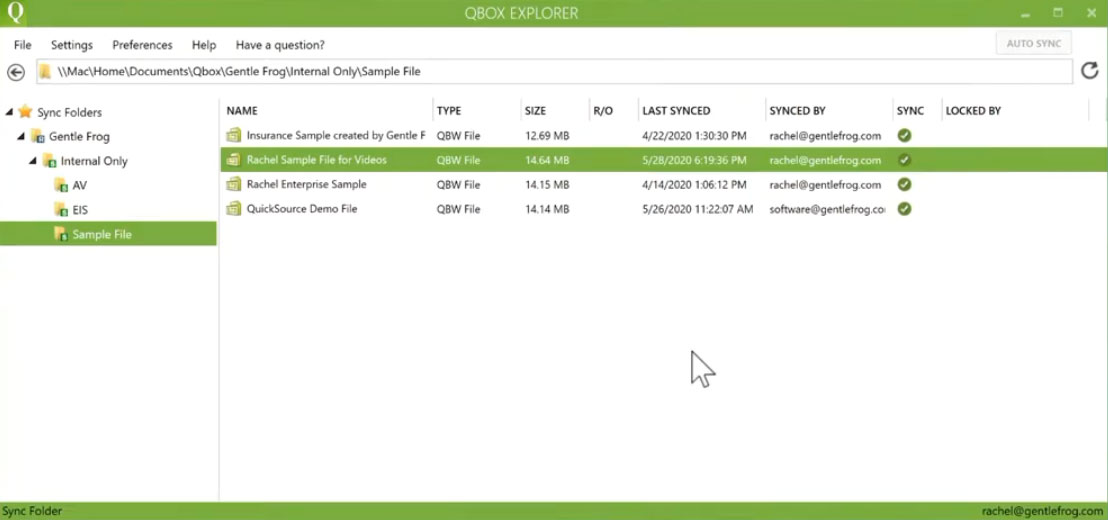
Task: Click the EIS folder icon in sidebar
Action: click(x=61, y=210)
